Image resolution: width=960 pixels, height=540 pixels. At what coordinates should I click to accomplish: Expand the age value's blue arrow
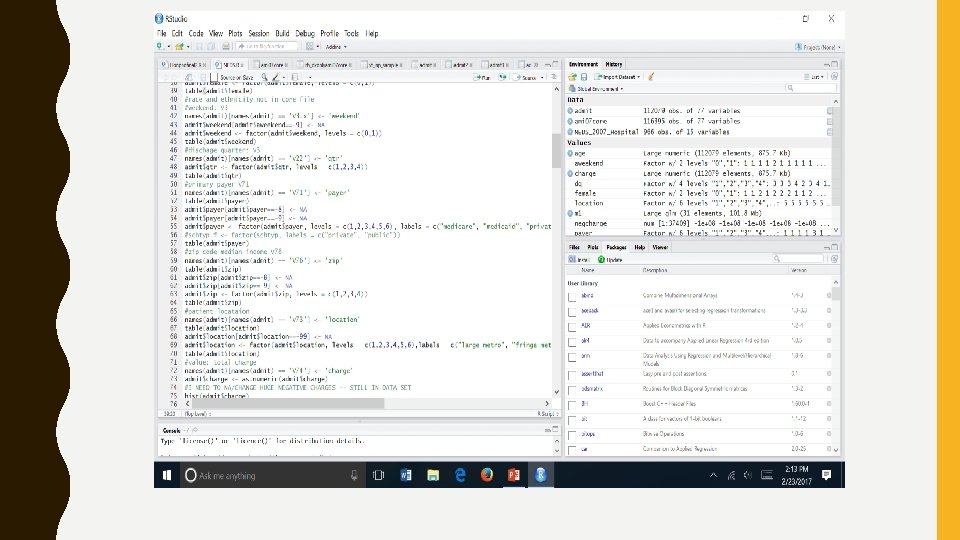(570, 154)
